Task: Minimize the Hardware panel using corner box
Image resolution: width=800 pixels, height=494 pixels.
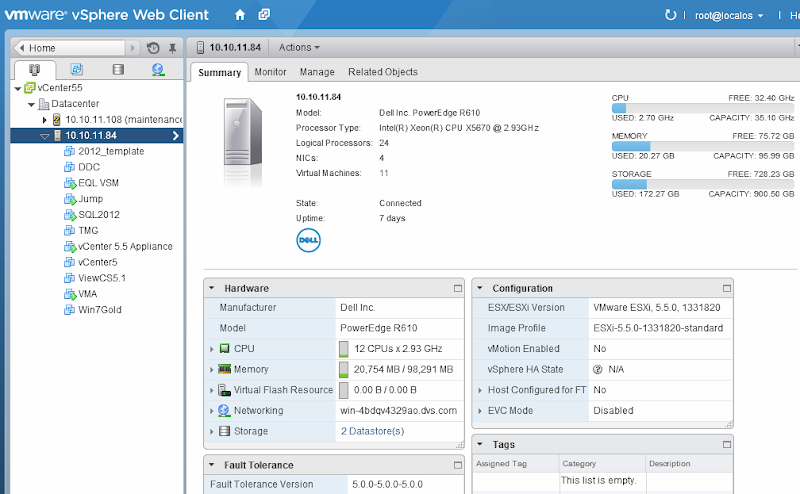Action: coord(457,288)
